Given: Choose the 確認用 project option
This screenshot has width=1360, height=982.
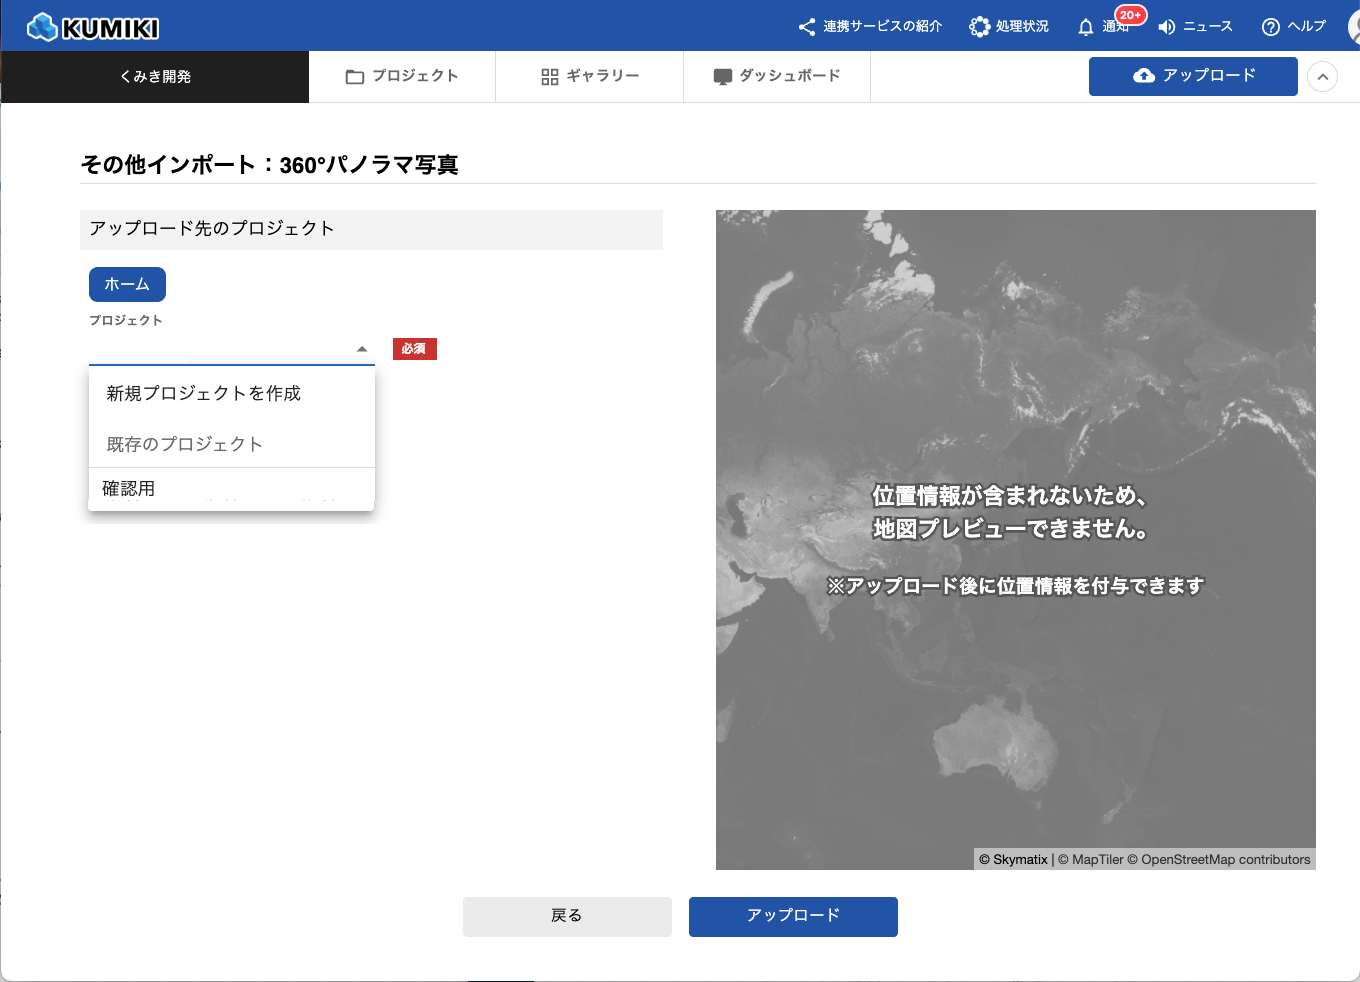Looking at the screenshot, I should (x=129, y=489).
